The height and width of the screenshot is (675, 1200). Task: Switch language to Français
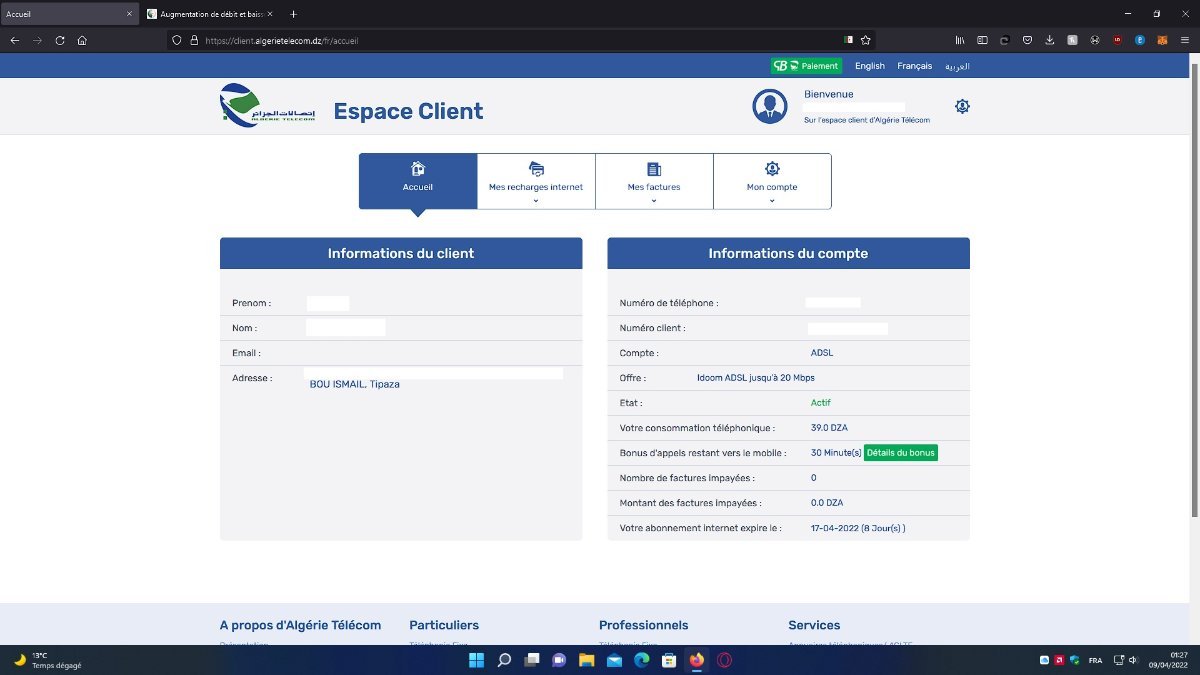[914, 66]
